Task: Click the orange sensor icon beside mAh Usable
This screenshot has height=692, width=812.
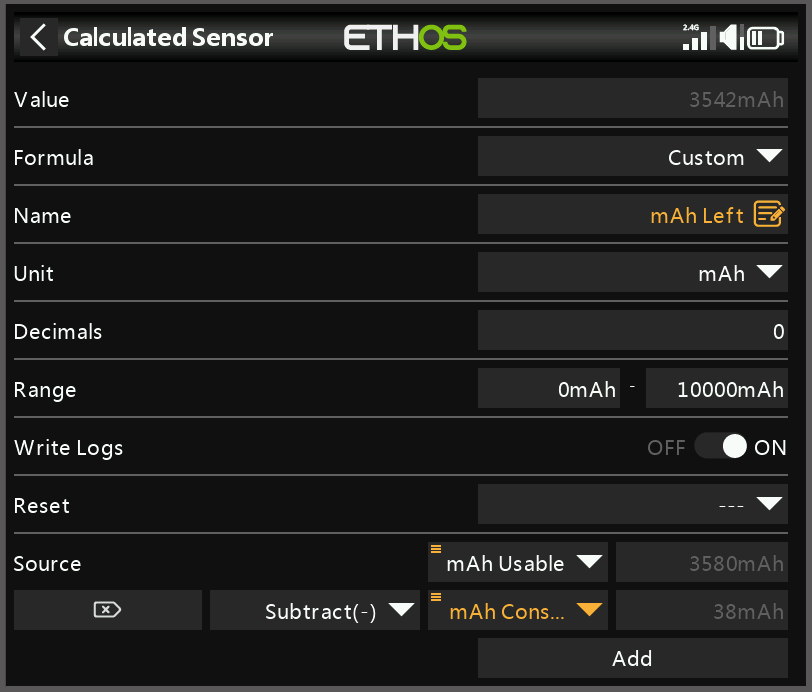Action: 436,549
